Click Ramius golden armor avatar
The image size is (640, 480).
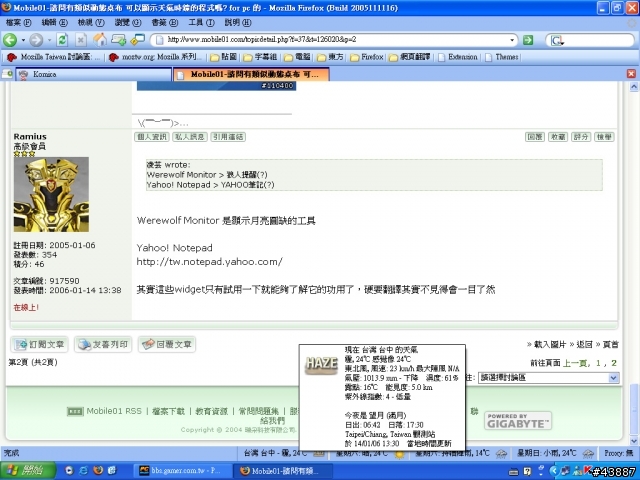click(x=51, y=195)
